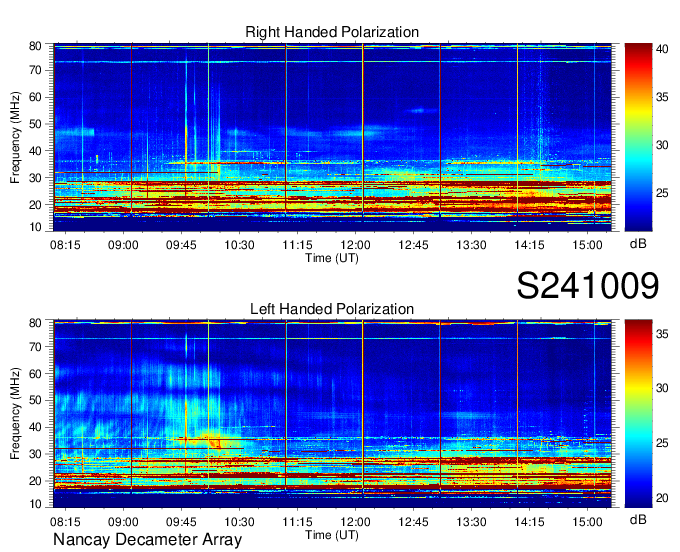Screen dimensions: 680x552
Task: Click the 'dB' unit under the bottom color bar
Action: point(638,519)
